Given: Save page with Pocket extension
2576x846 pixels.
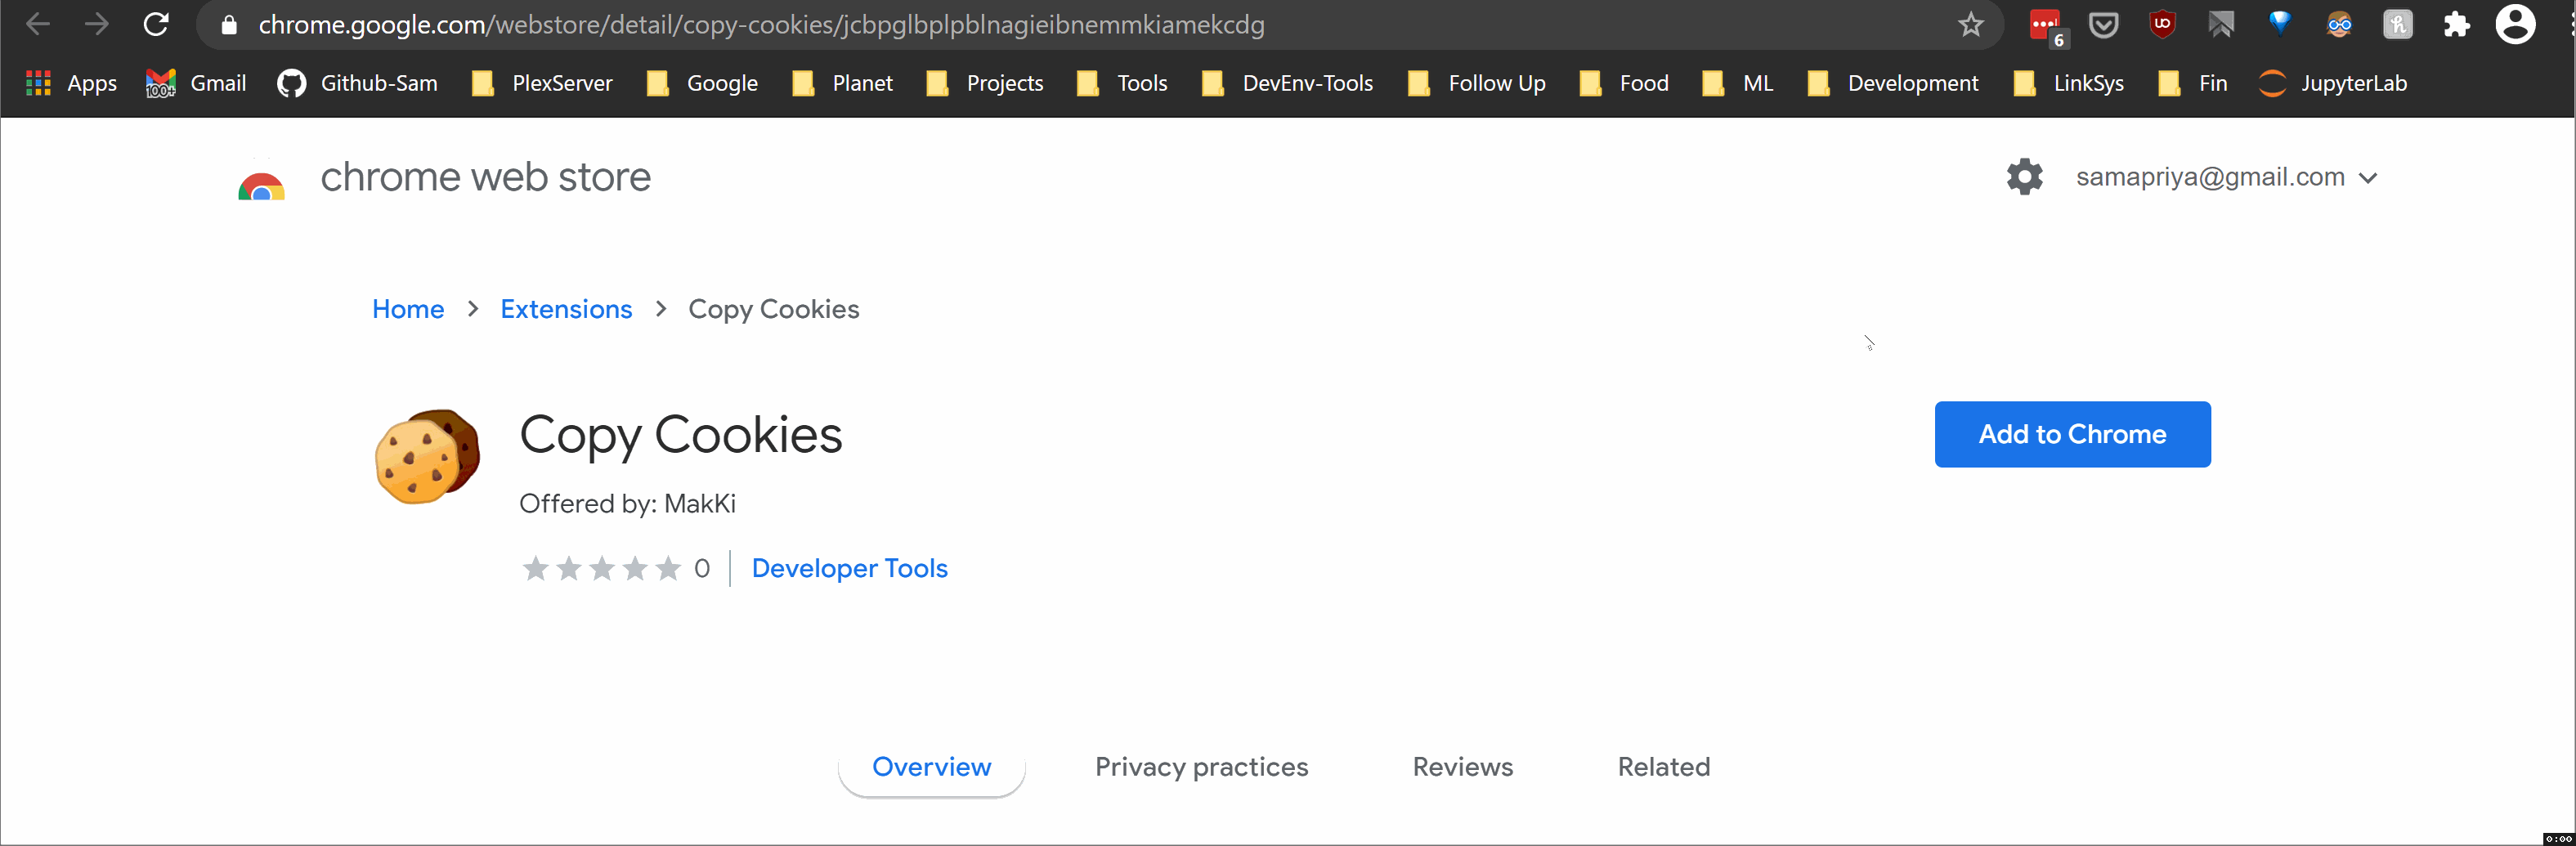Looking at the screenshot, I should click(x=2104, y=24).
